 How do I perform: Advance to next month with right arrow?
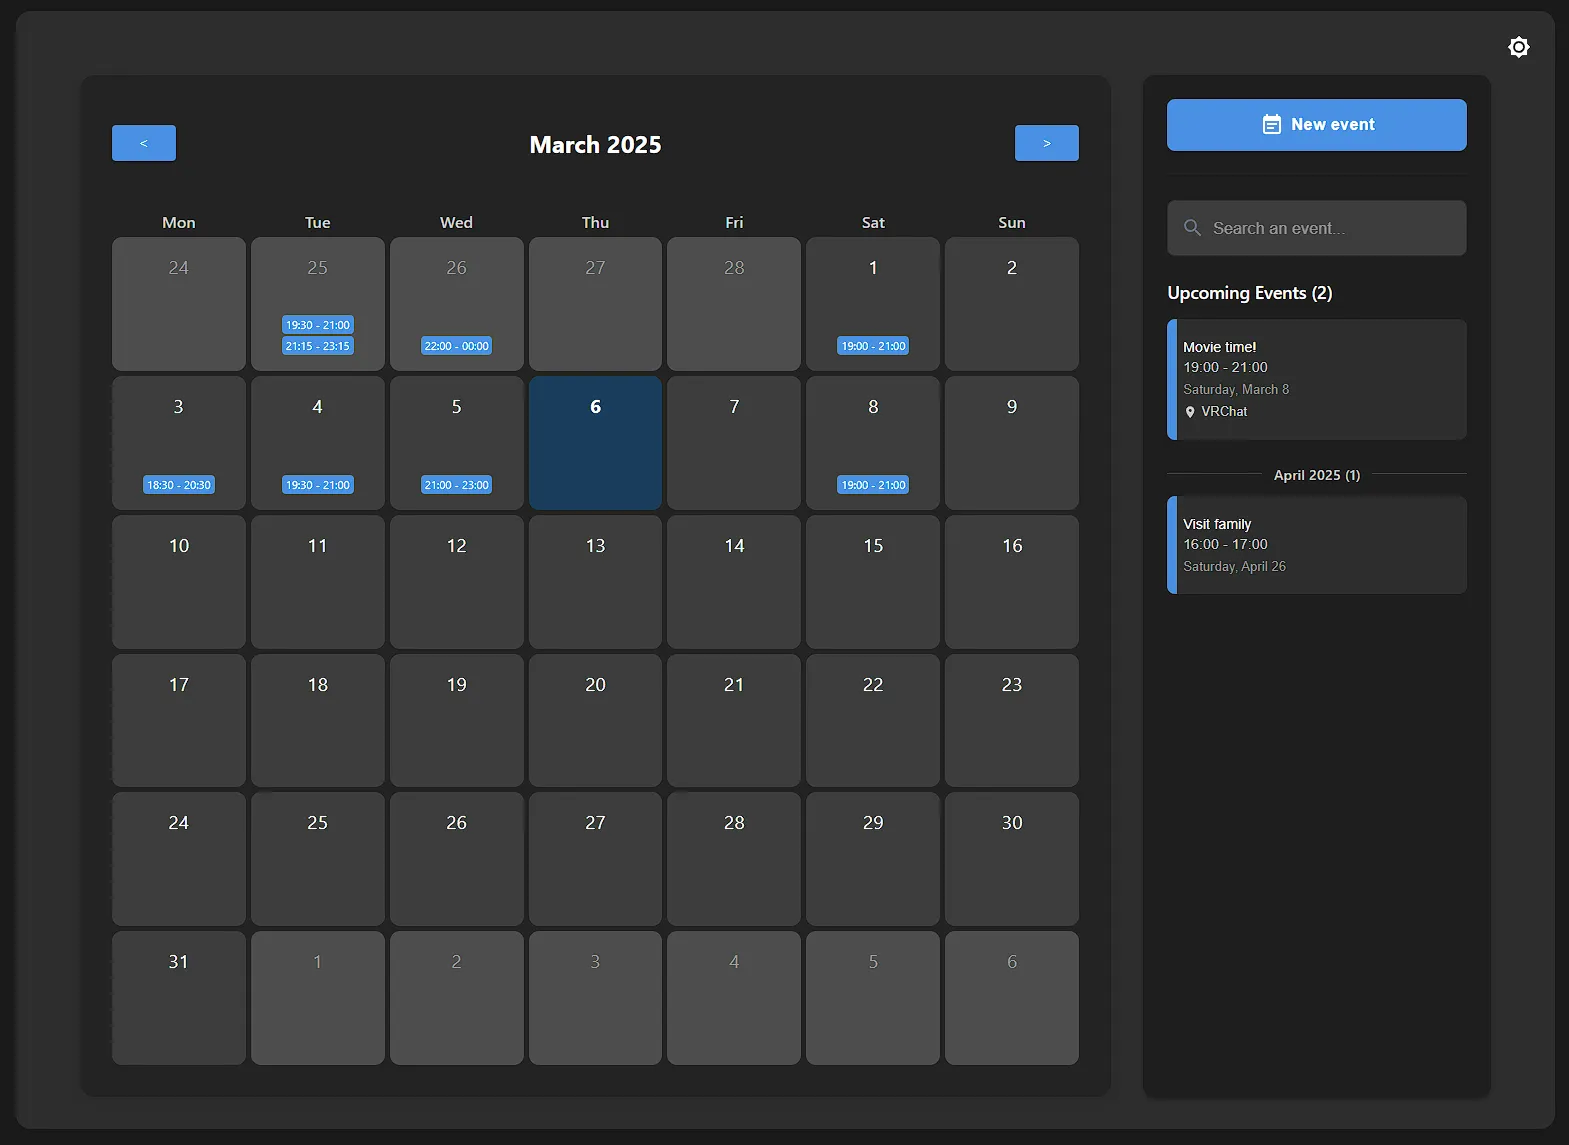(x=1046, y=143)
